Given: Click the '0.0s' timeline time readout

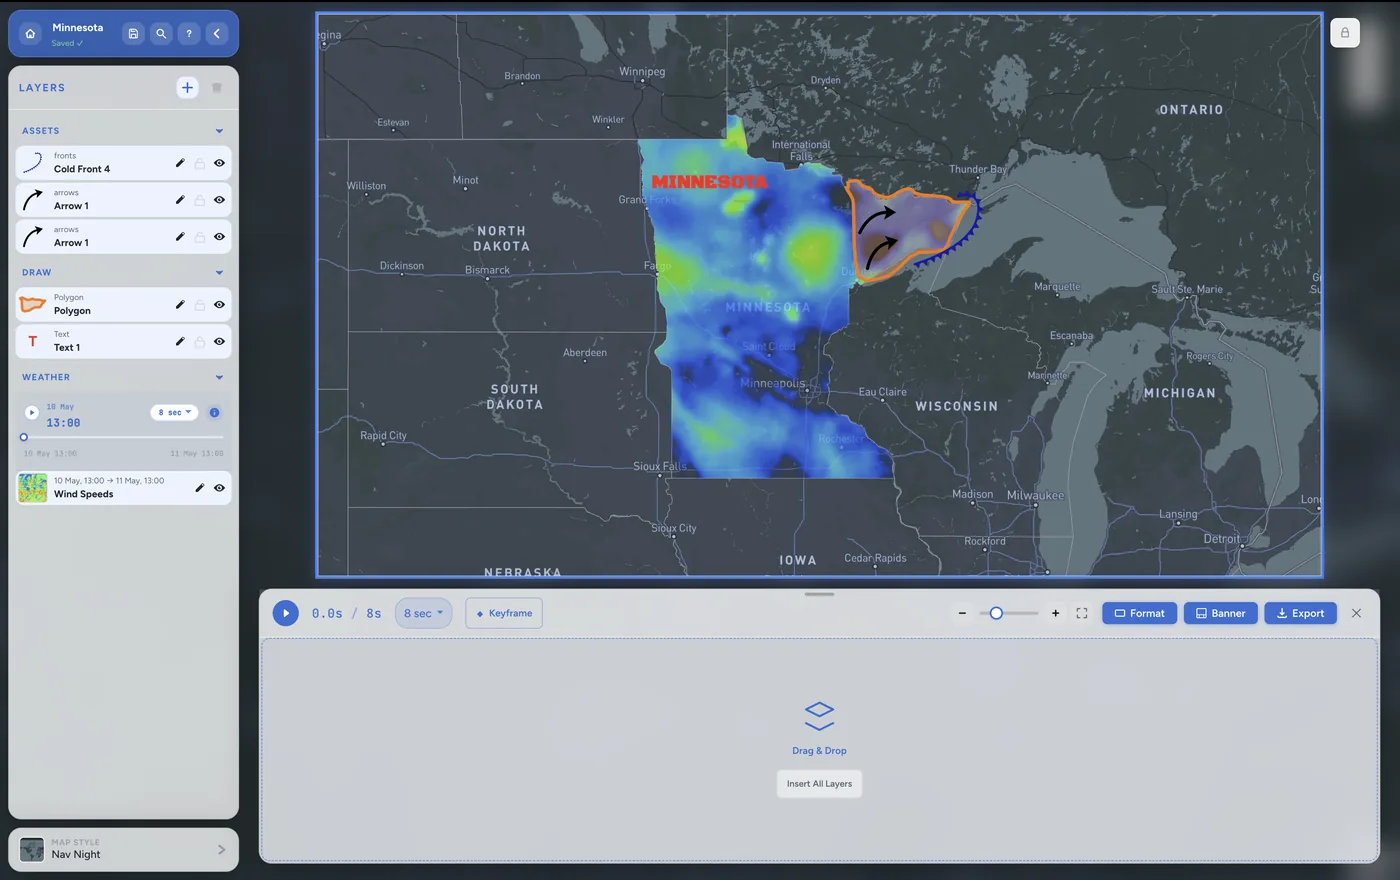Looking at the screenshot, I should [x=327, y=614].
